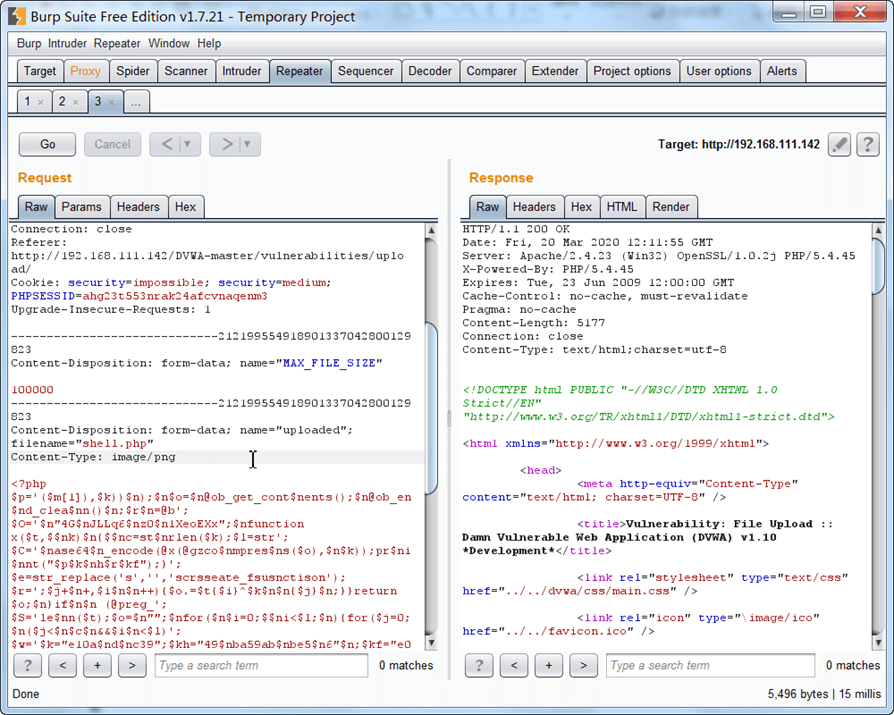Show request Hex view
This screenshot has height=715, width=894.
(x=185, y=207)
